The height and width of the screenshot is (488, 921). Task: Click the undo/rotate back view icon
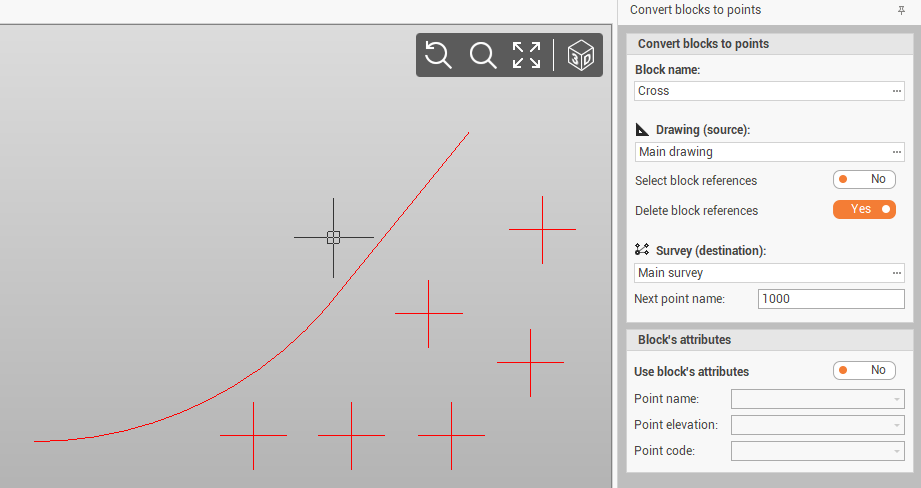pyautogui.click(x=438, y=55)
